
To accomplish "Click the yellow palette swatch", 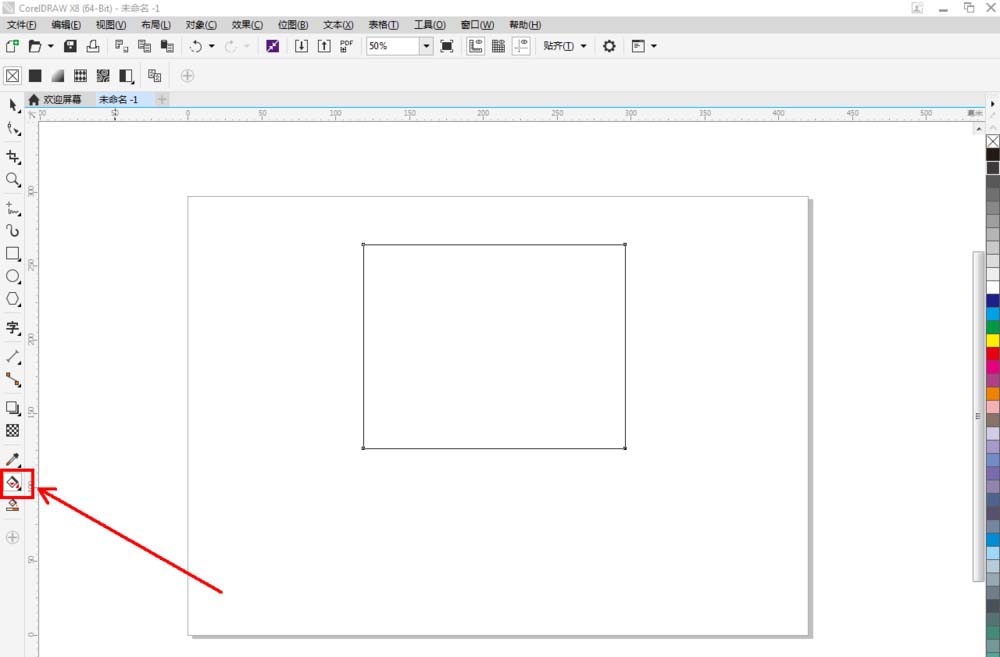I will [x=992, y=340].
